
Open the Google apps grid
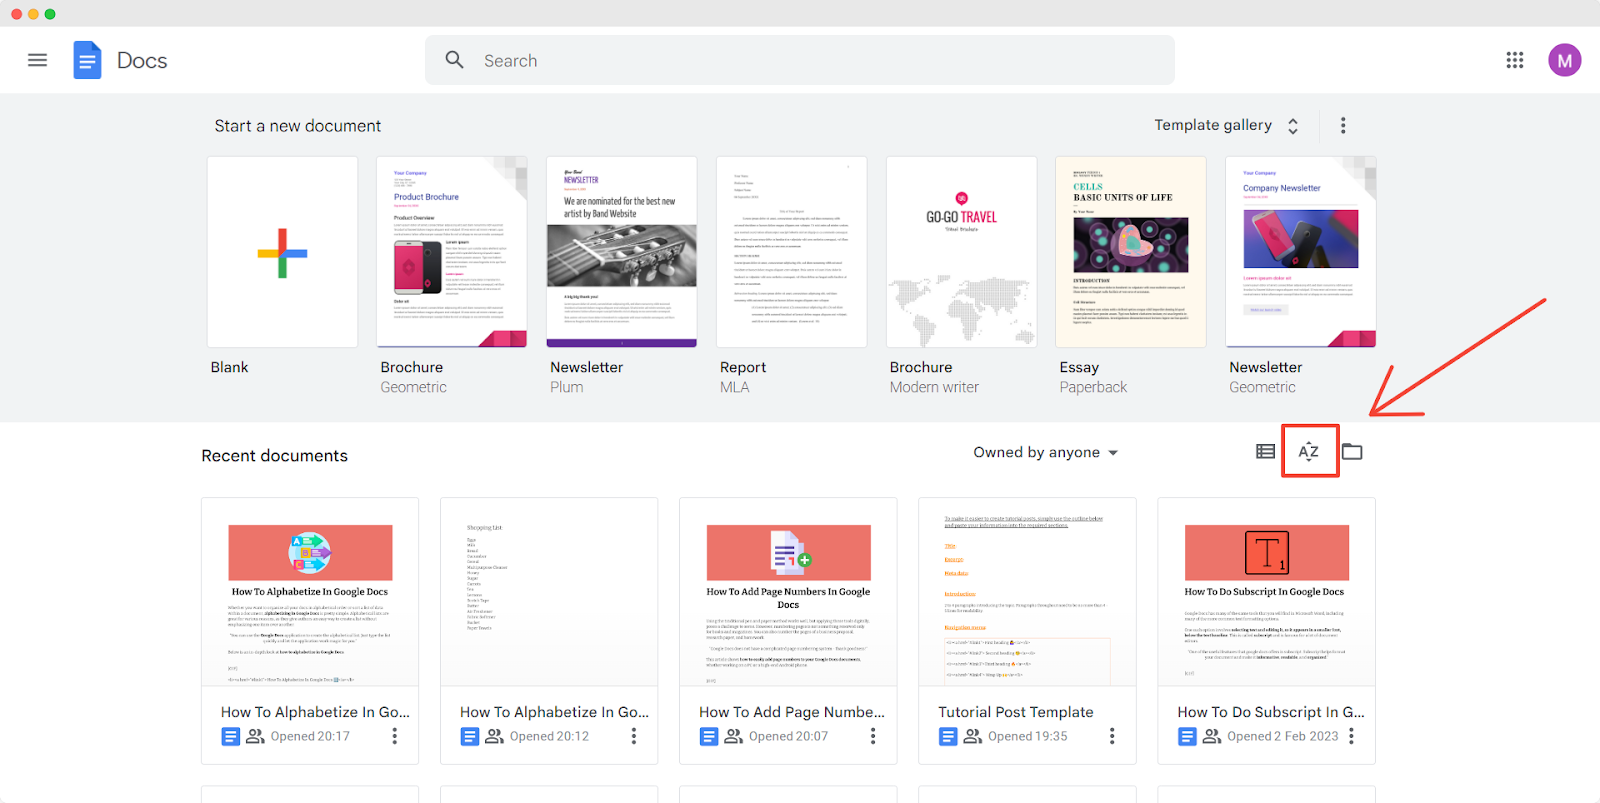(1515, 60)
